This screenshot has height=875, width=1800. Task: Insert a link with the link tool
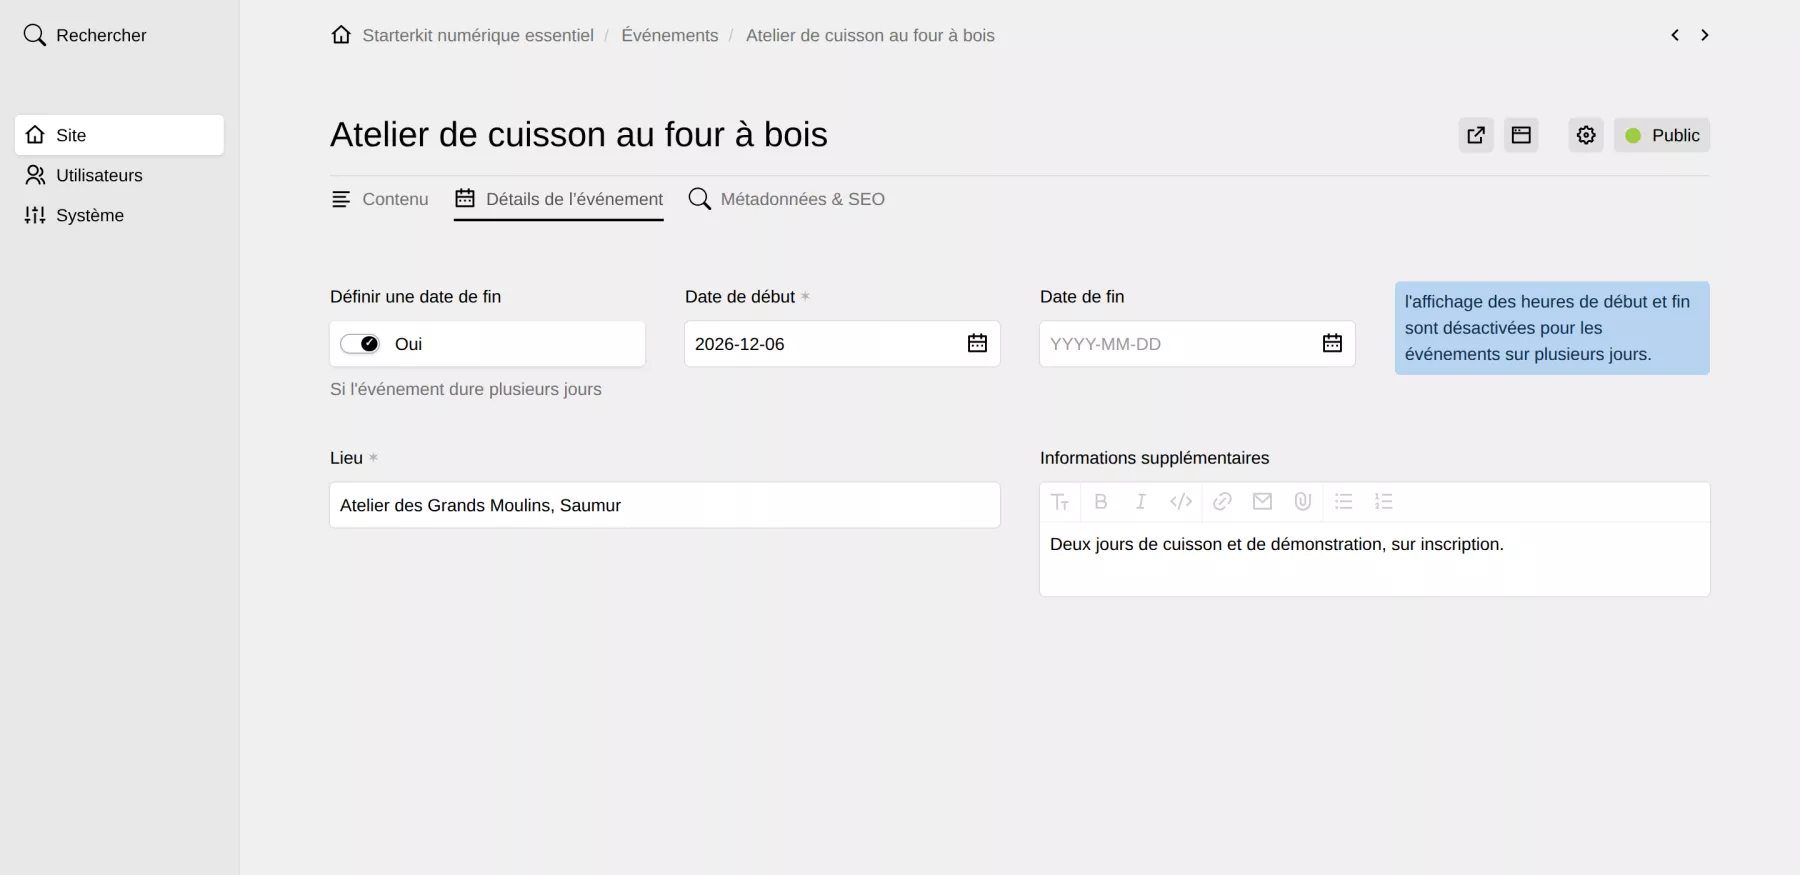point(1222,502)
